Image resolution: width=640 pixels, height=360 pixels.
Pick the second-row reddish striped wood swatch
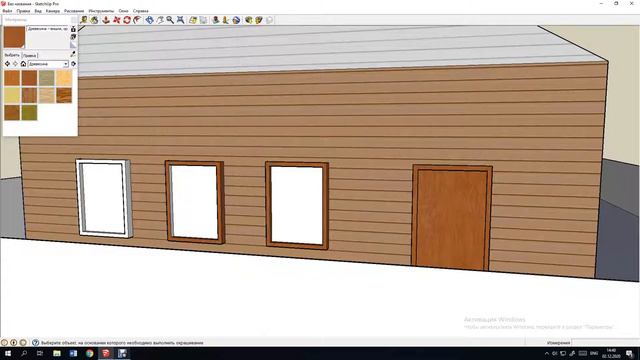[29, 95]
